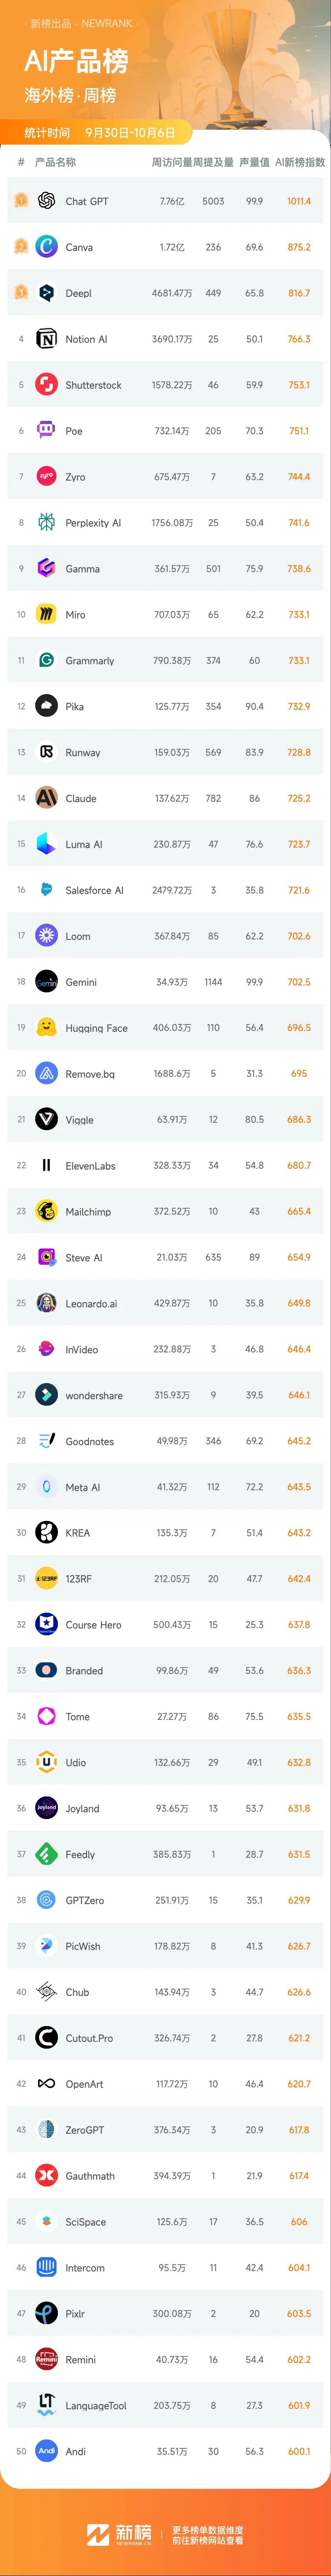Click the Gemini index score 702.5

pos(299,982)
